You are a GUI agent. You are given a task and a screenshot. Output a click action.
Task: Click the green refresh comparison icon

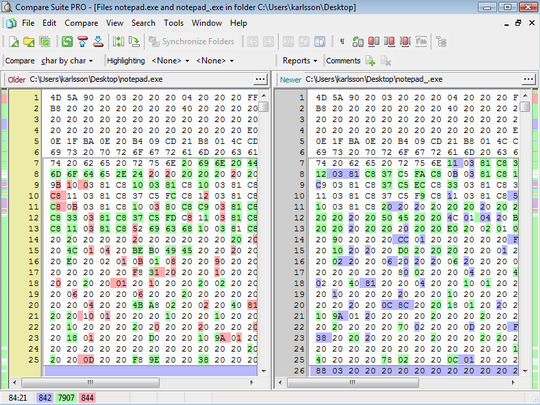tap(67, 42)
